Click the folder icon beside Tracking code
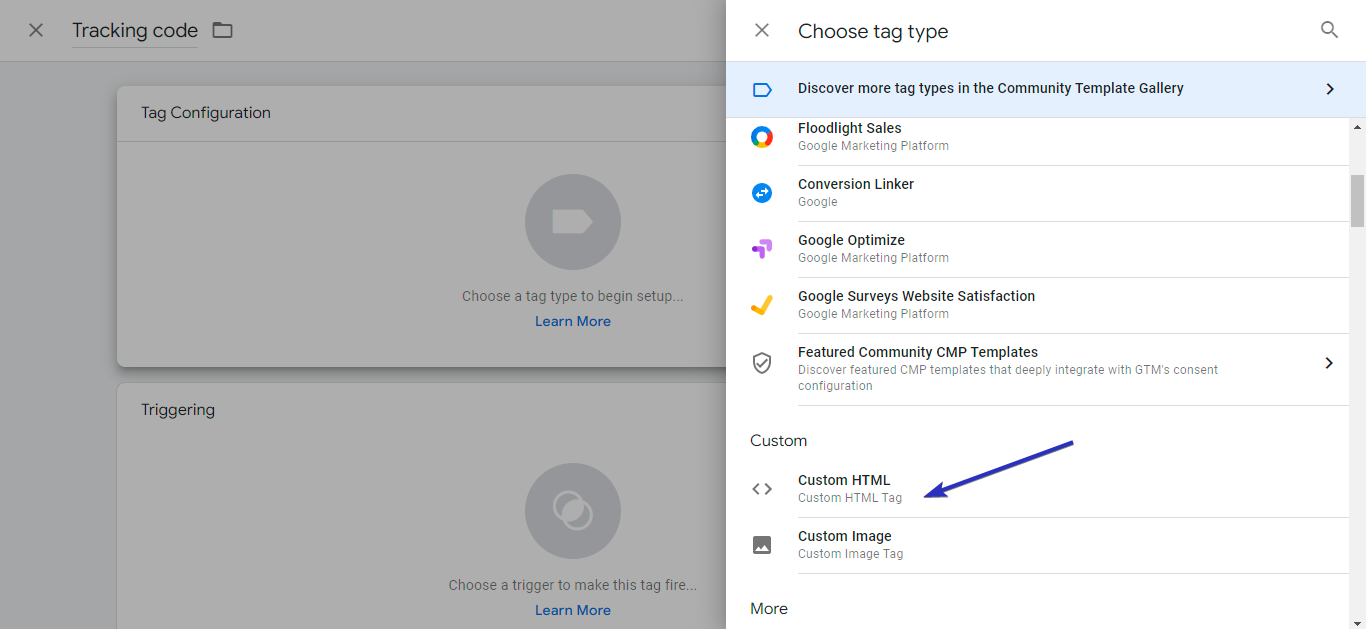Viewport: 1366px width, 629px height. [222, 30]
